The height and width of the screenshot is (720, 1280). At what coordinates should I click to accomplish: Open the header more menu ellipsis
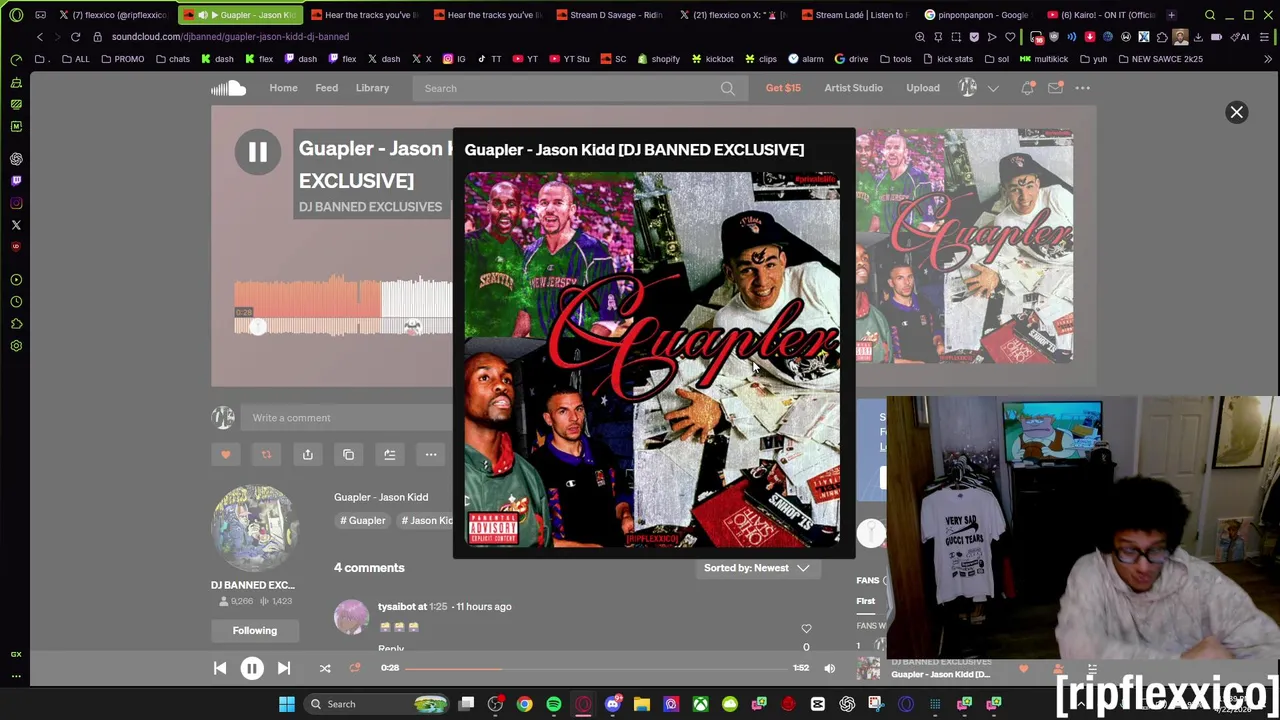(1083, 88)
